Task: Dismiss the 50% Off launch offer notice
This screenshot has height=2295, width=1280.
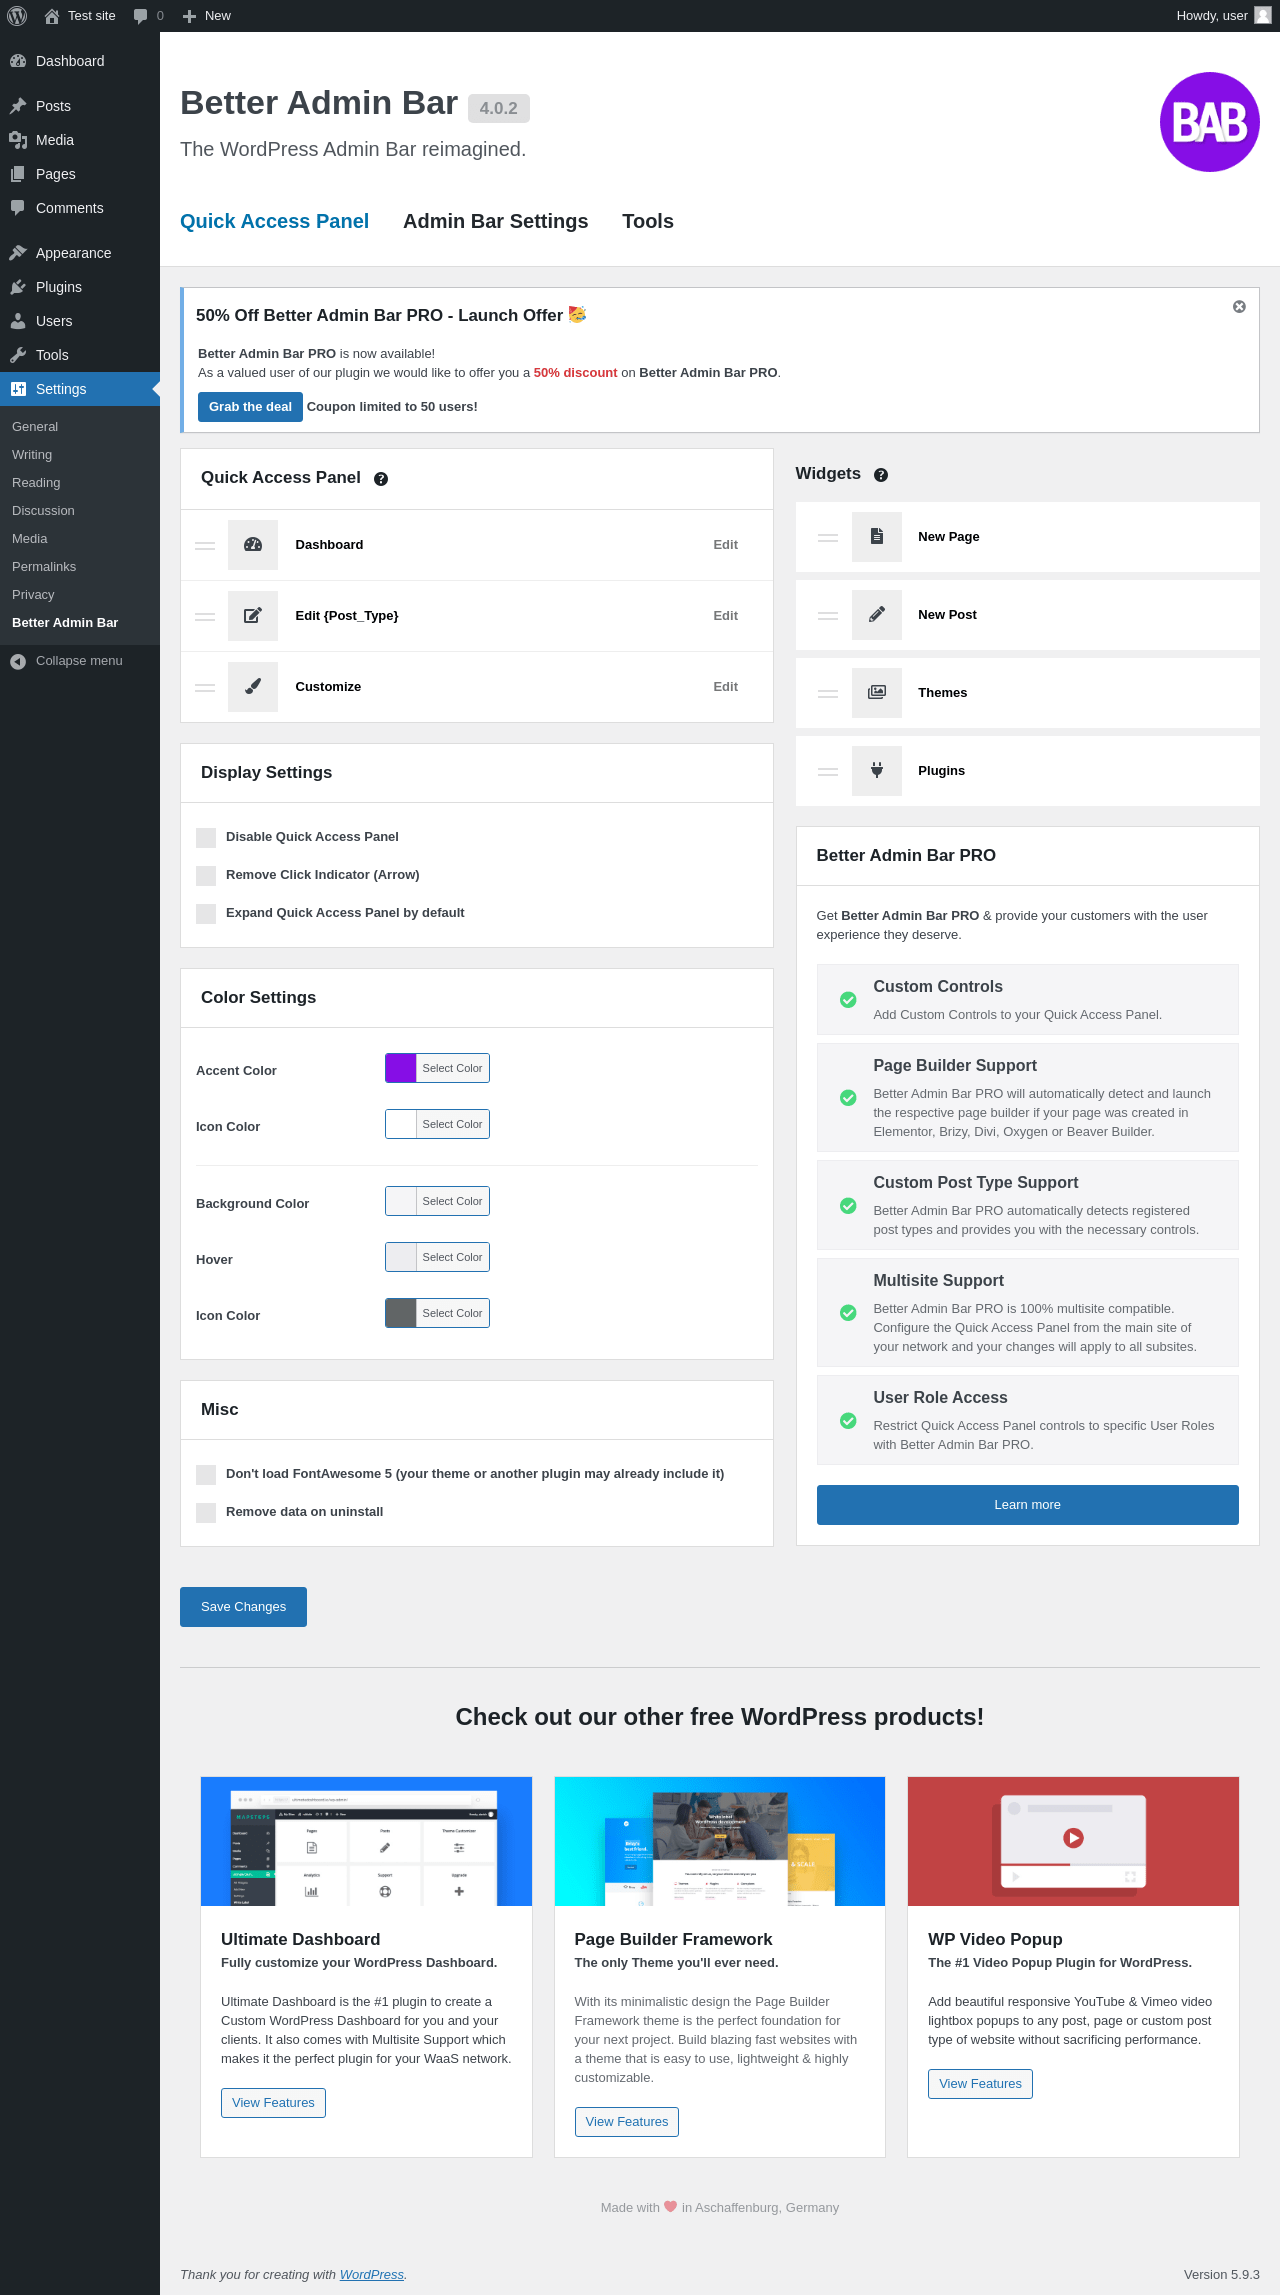Action: (x=1239, y=307)
